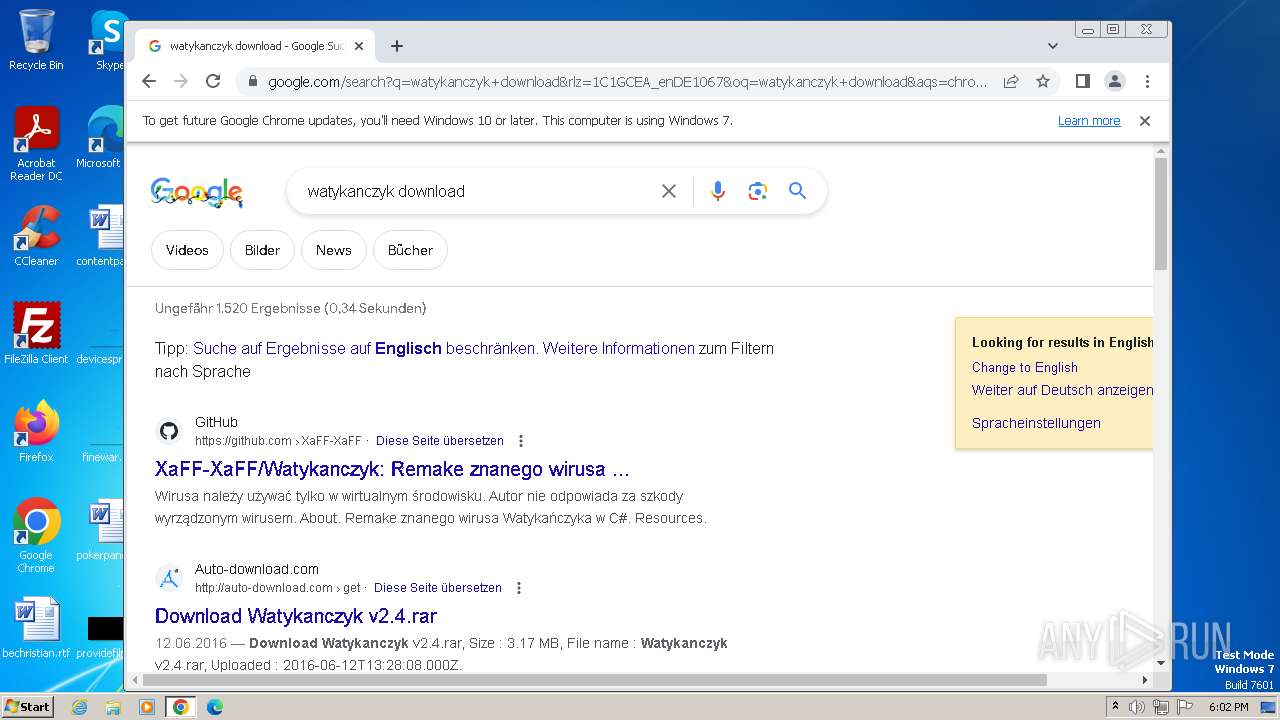Launch Firefox from desktop
This screenshot has height=720, width=1280.
click(x=36, y=432)
